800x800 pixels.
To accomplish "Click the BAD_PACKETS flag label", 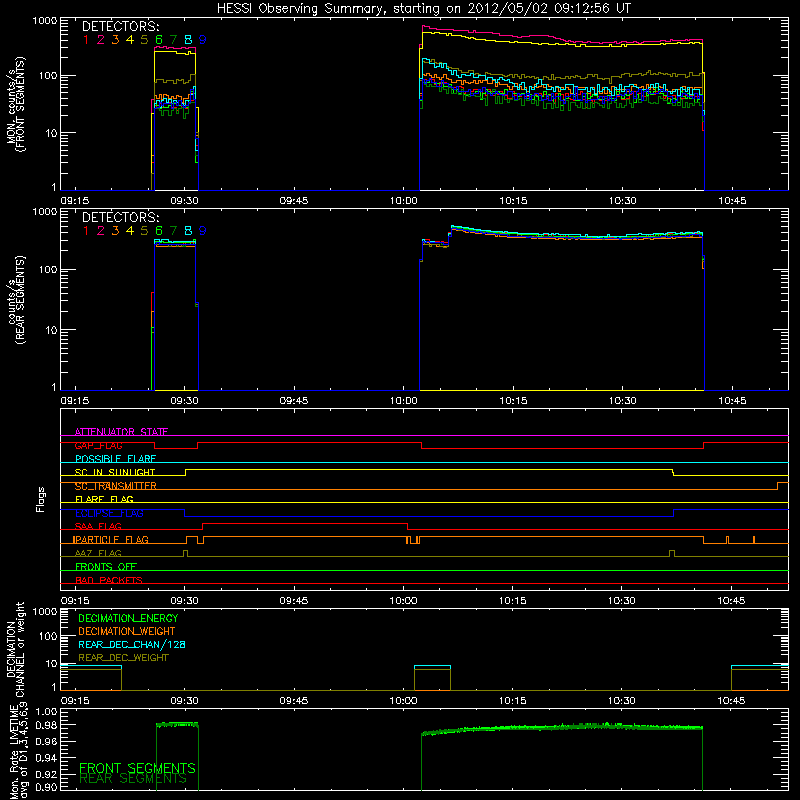I will coord(109,580).
